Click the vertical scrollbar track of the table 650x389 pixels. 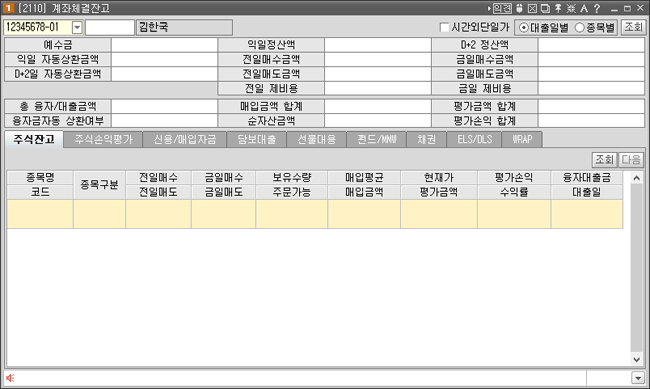click(x=637, y=269)
